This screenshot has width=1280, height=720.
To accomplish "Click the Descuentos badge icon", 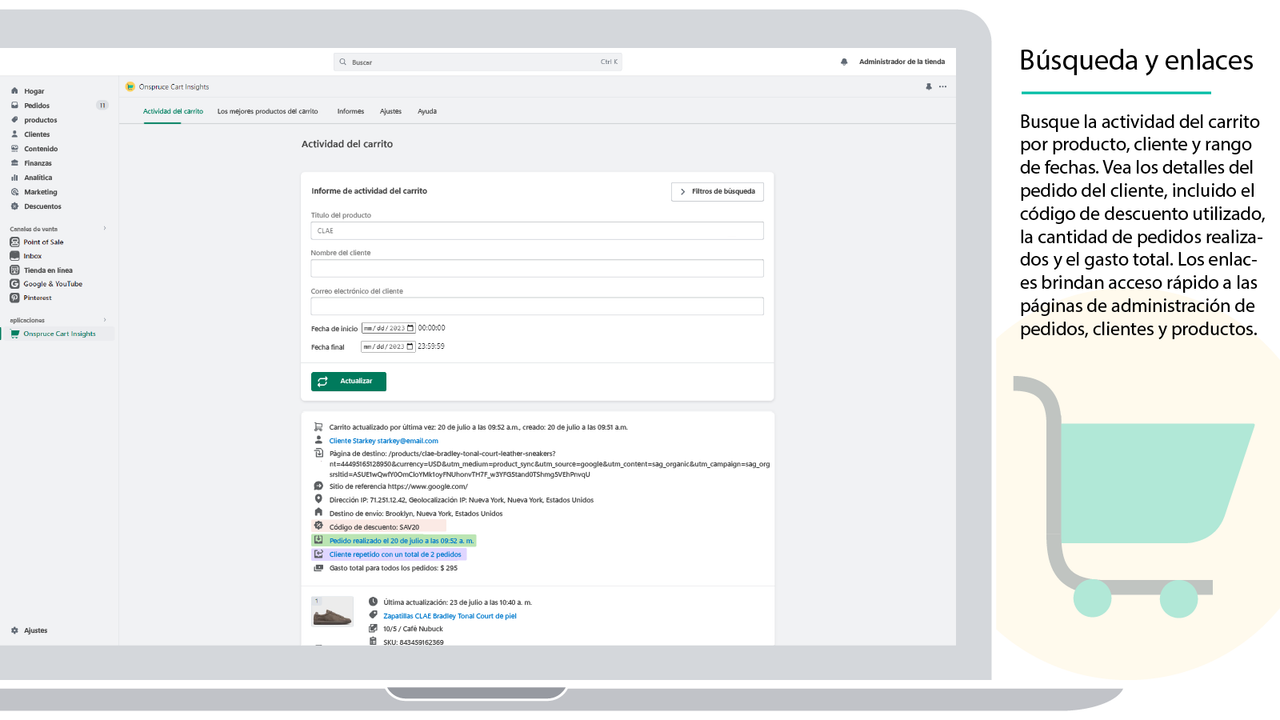I will point(15,206).
